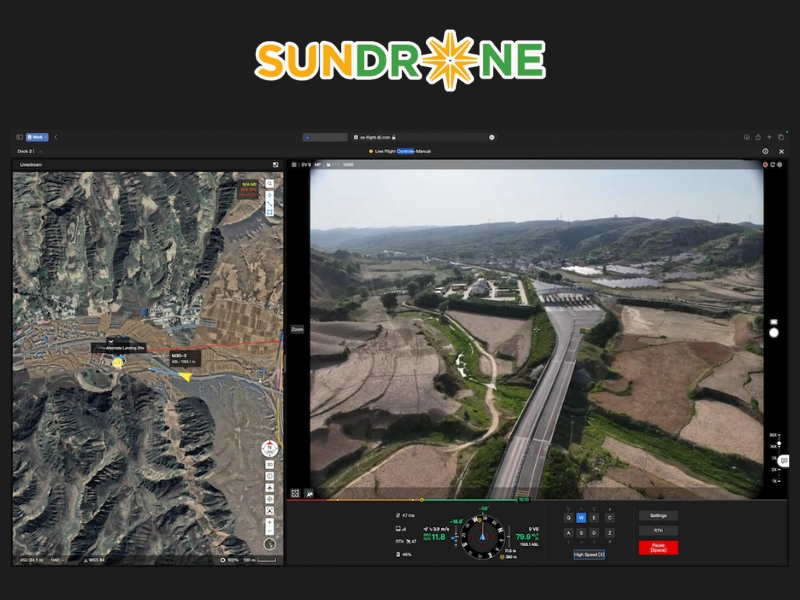Click the EV 0 exposure setting
Screen dimensions: 800x600
coord(306,165)
